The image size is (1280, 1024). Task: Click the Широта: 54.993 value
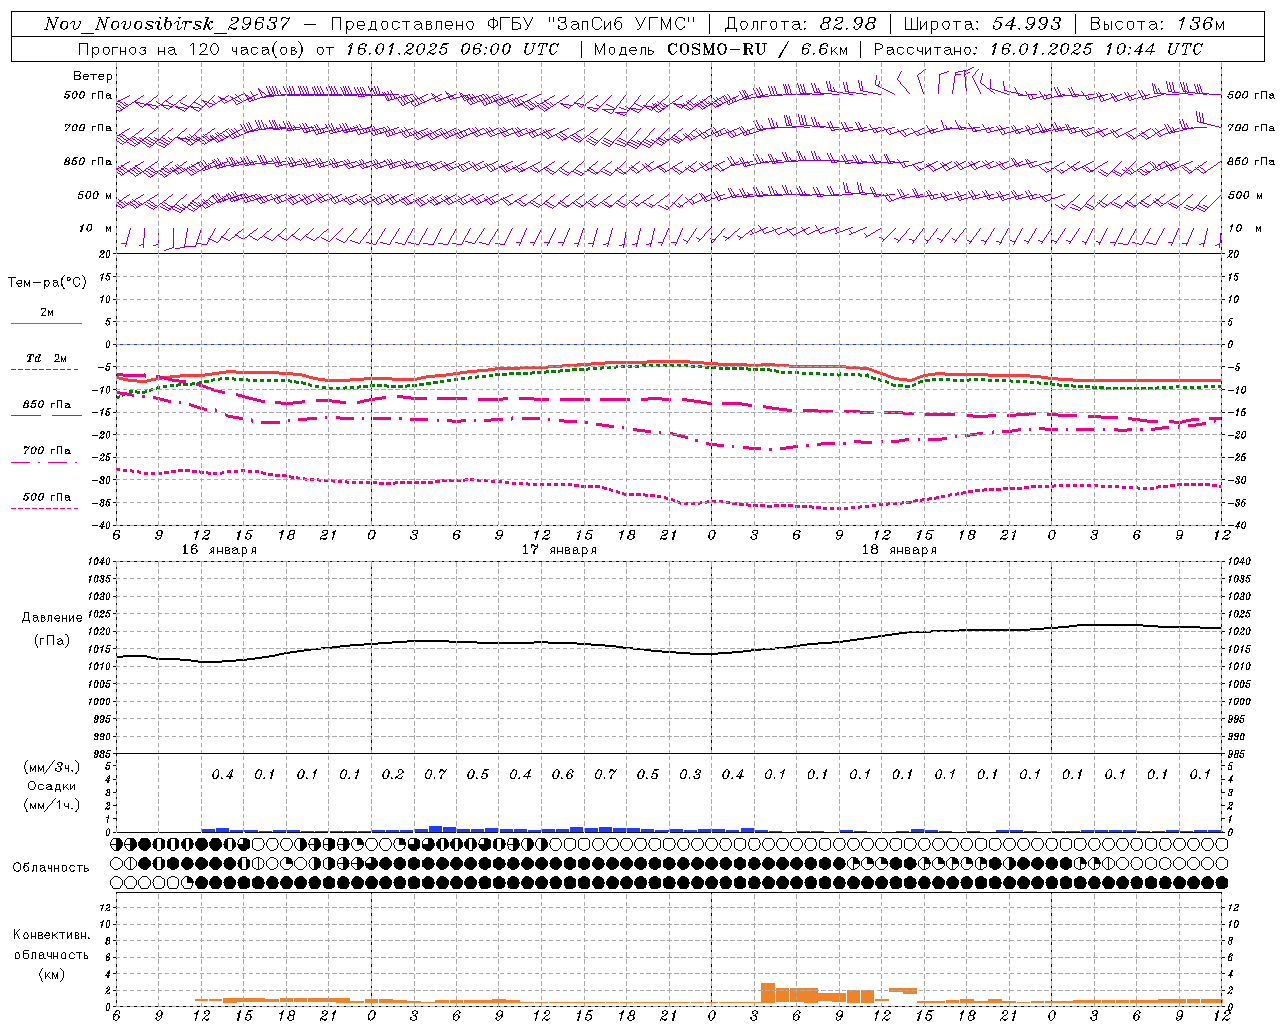click(x=982, y=24)
